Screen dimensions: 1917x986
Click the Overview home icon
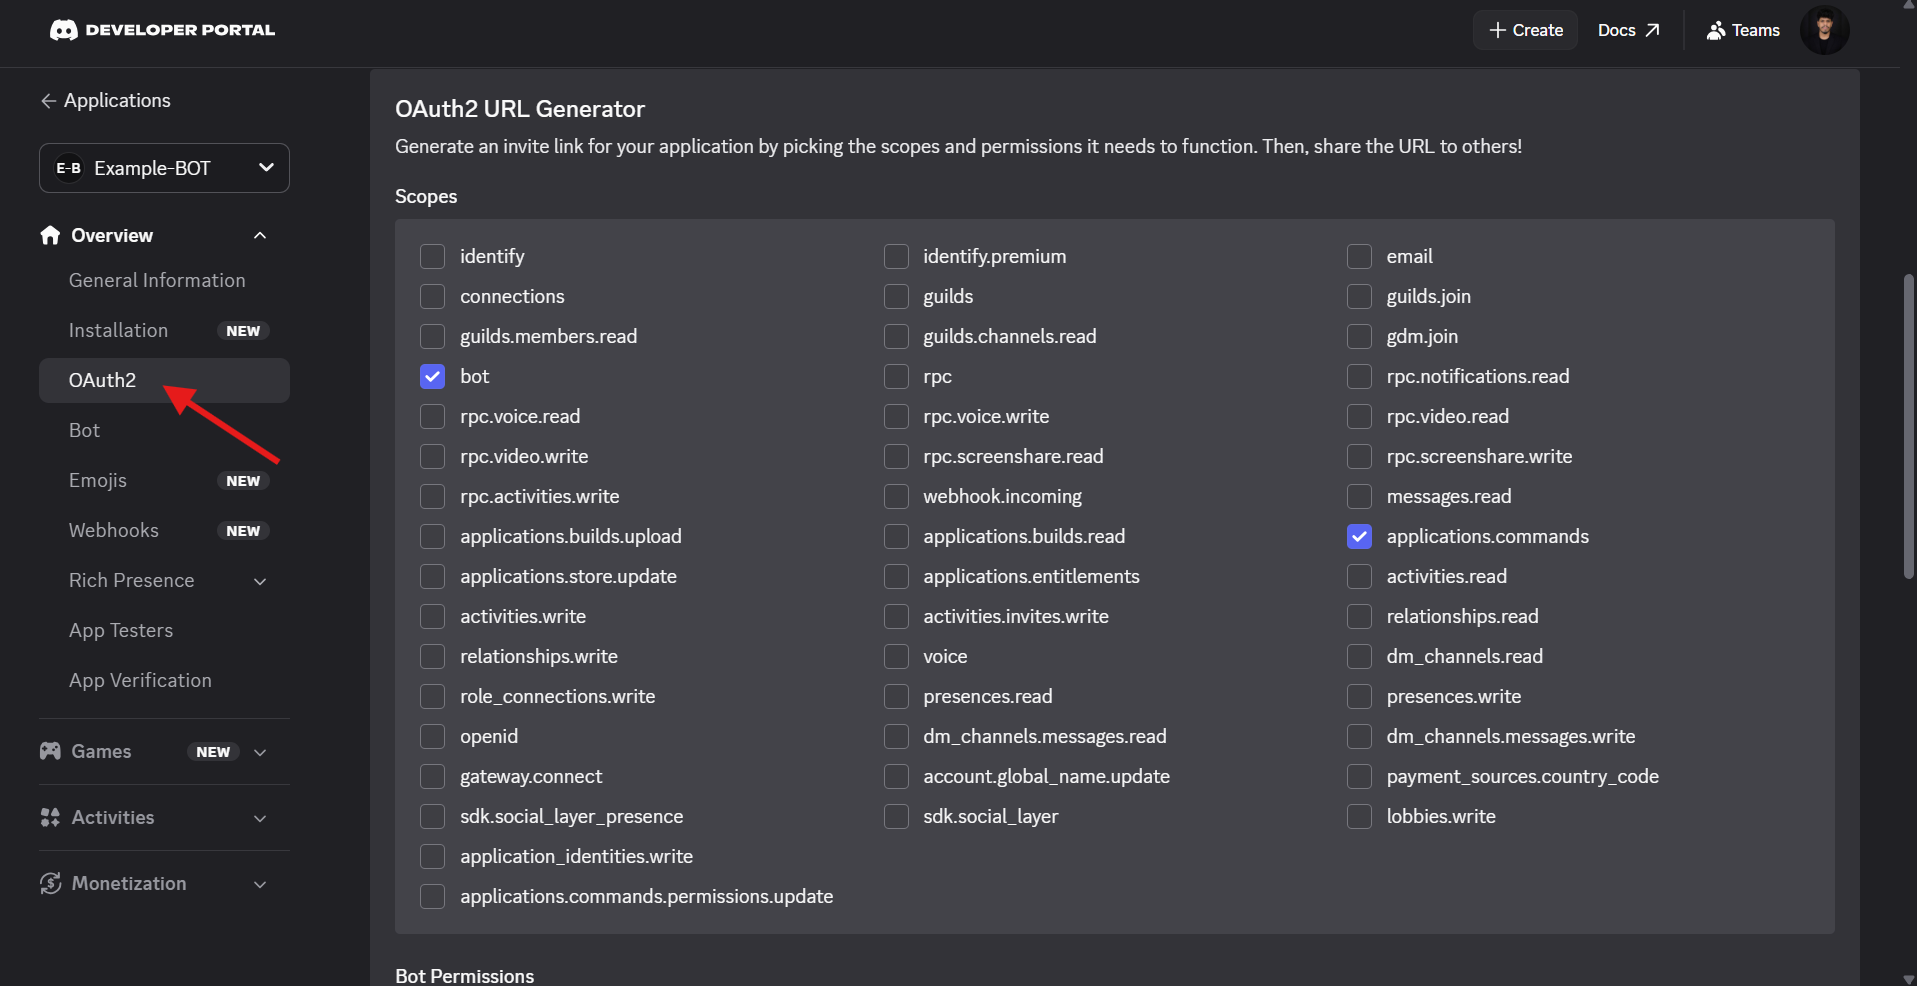[x=50, y=235]
